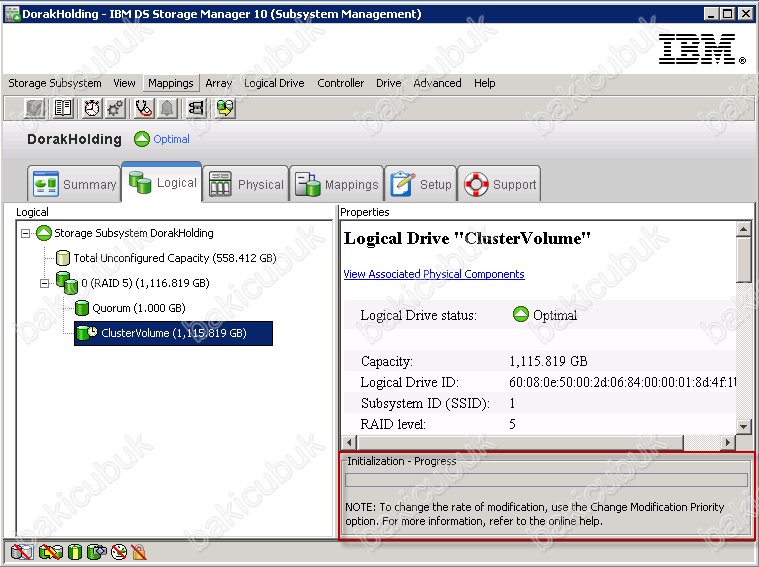Click the cylinder with camera status icon

(97, 552)
